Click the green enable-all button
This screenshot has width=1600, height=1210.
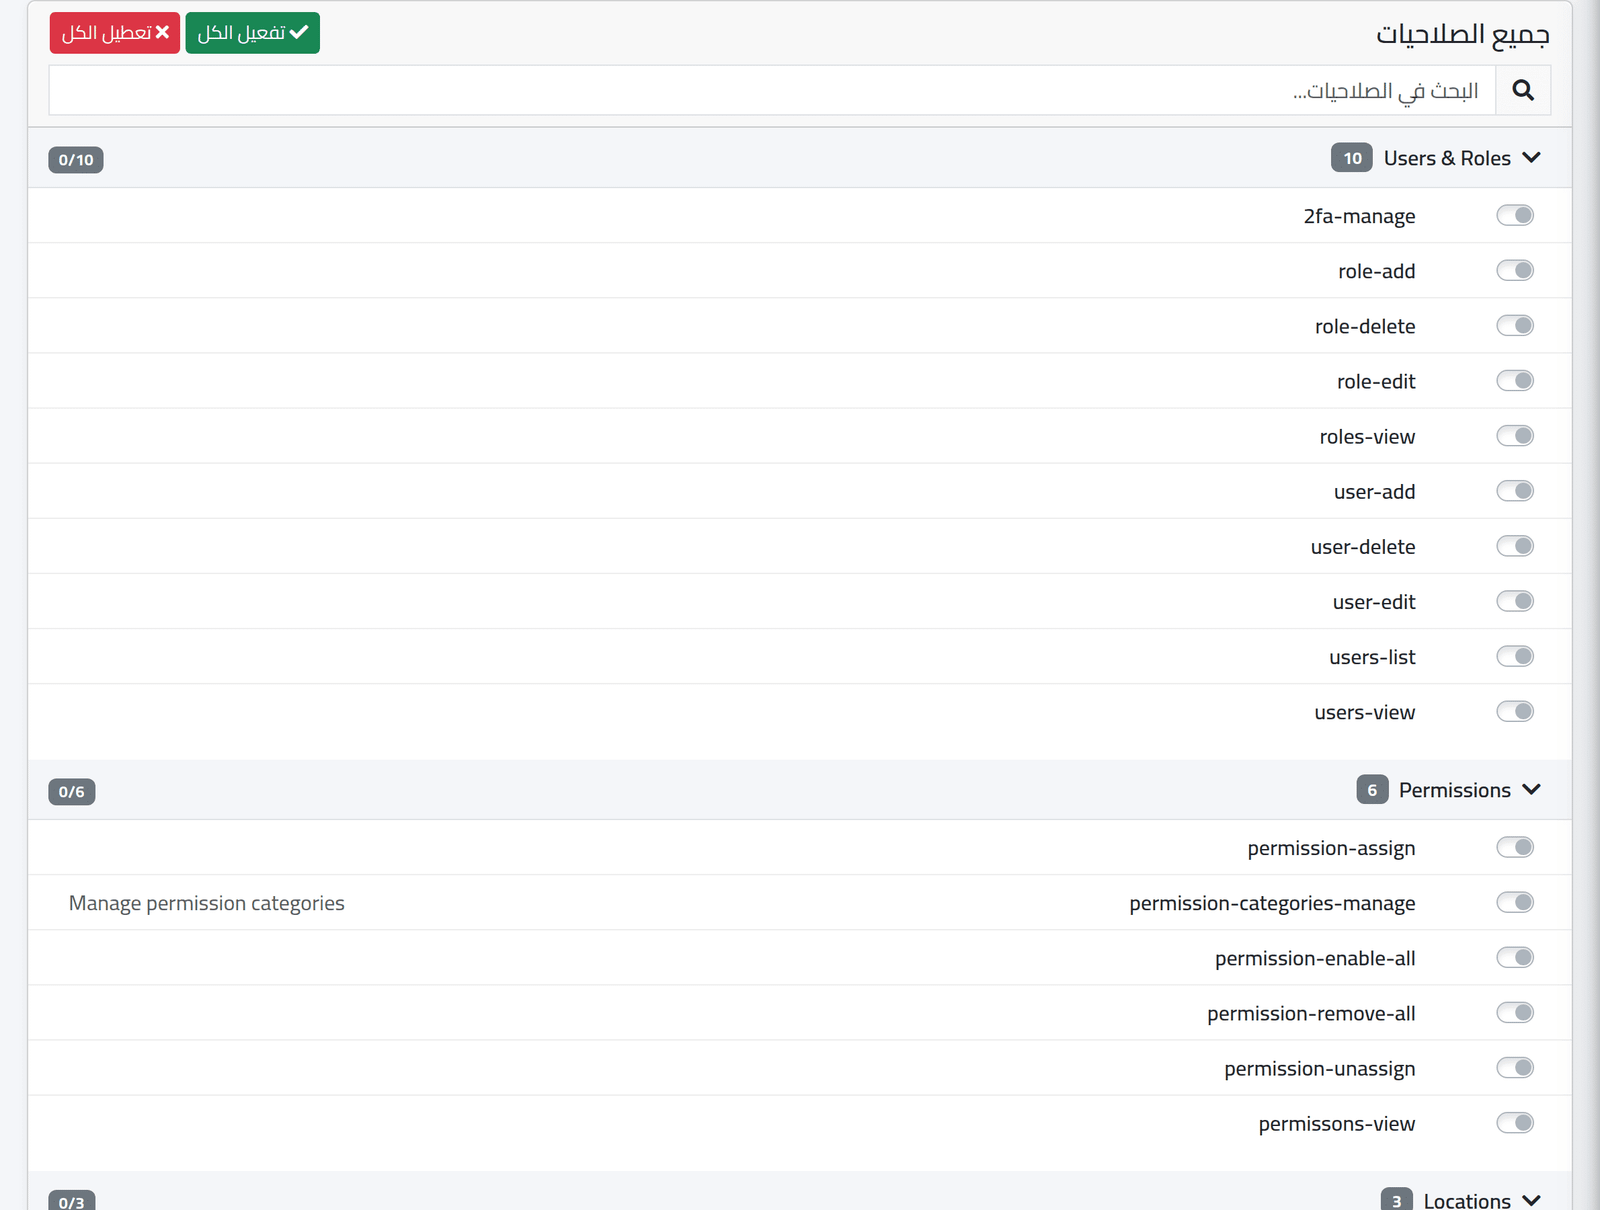click(x=252, y=33)
